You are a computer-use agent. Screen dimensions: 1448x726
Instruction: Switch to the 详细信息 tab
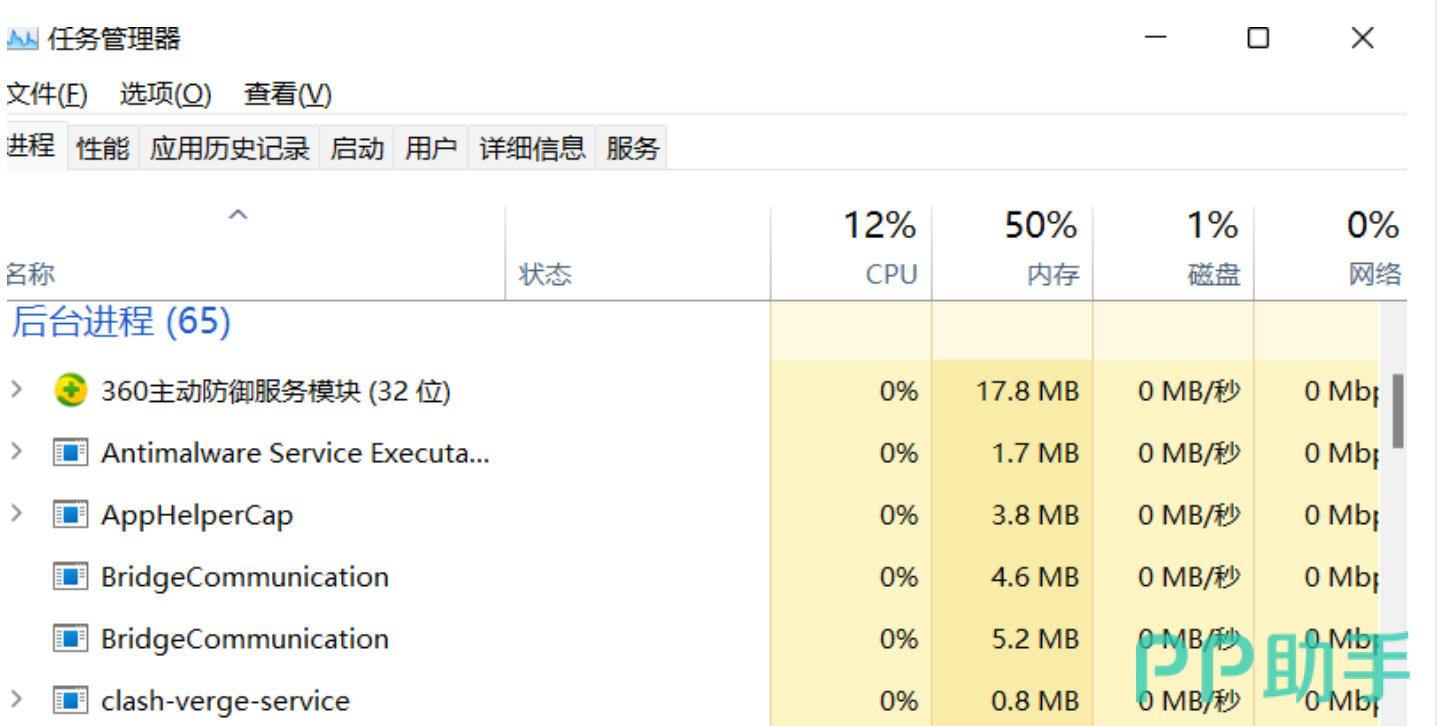532,149
